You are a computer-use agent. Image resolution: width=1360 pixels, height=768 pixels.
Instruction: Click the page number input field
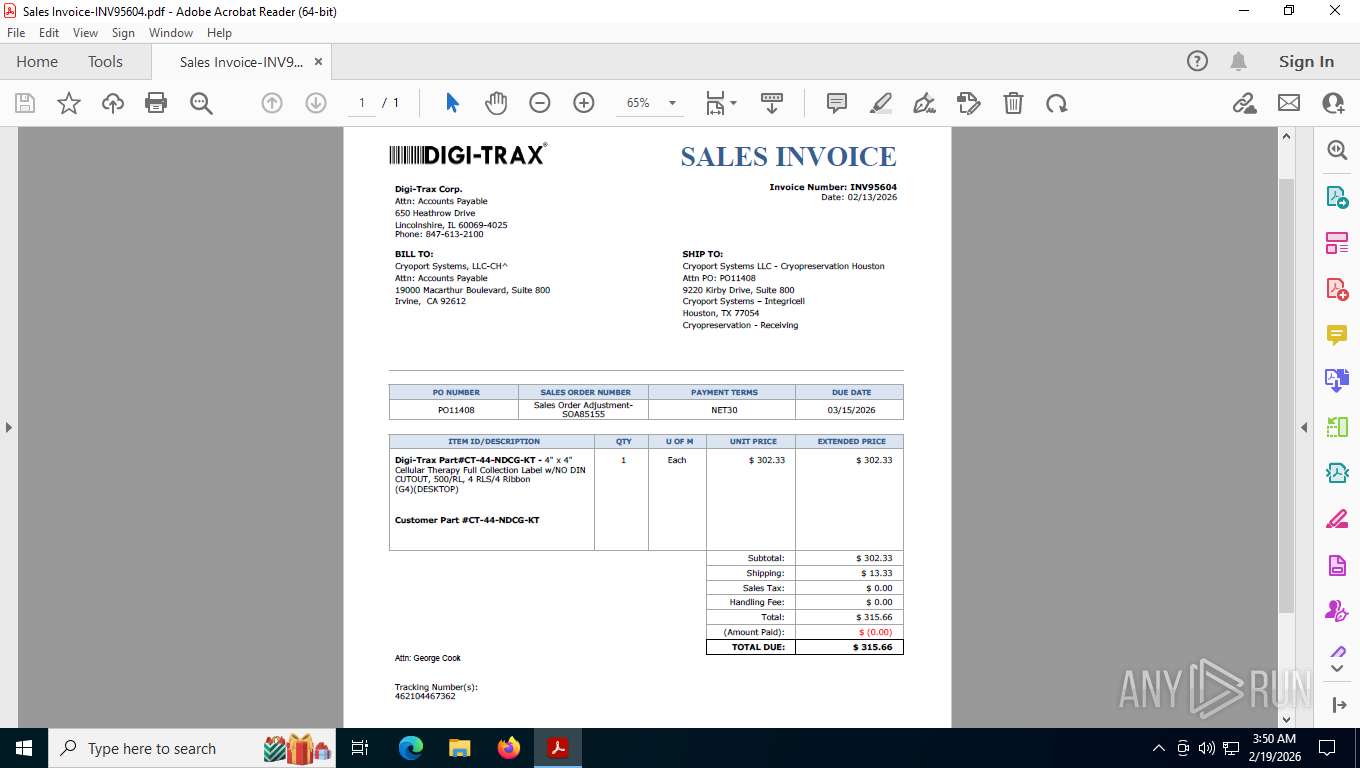[362, 103]
